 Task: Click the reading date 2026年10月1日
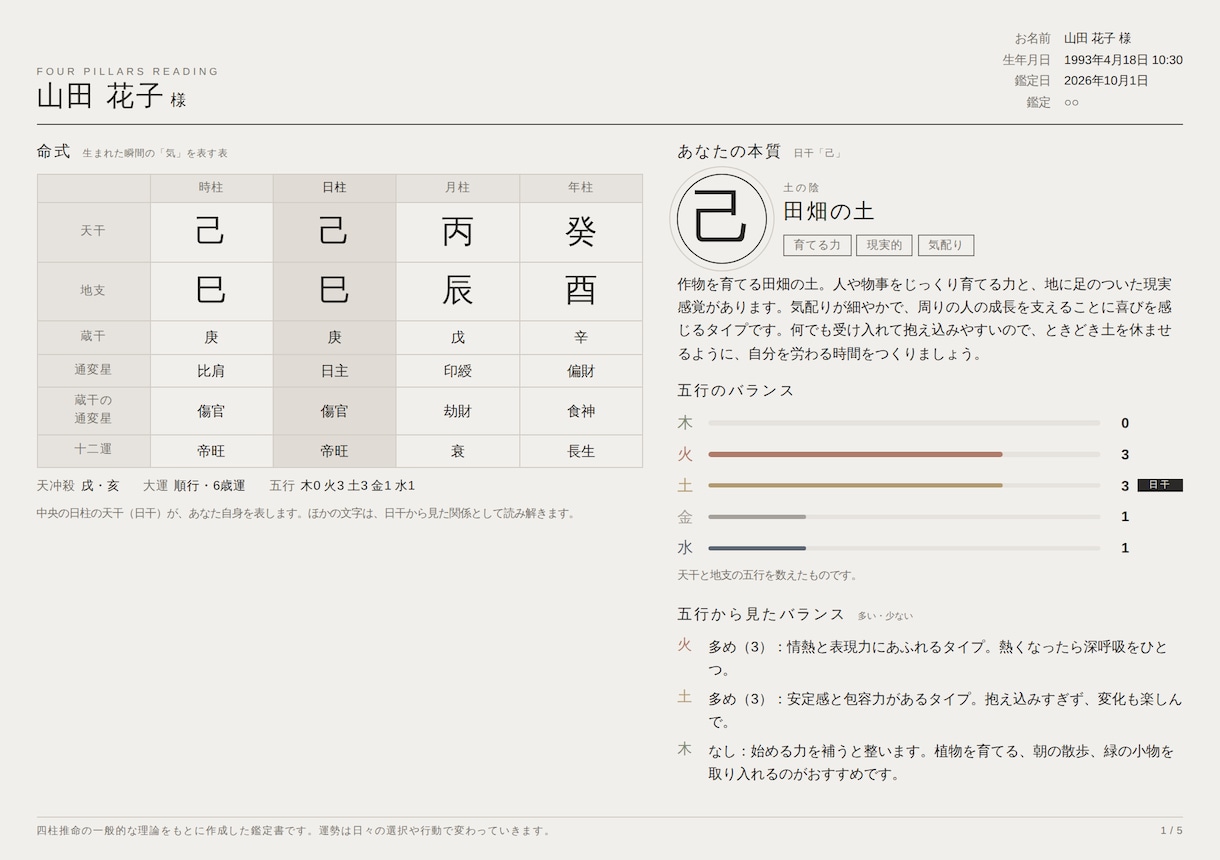(x=1106, y=81)
